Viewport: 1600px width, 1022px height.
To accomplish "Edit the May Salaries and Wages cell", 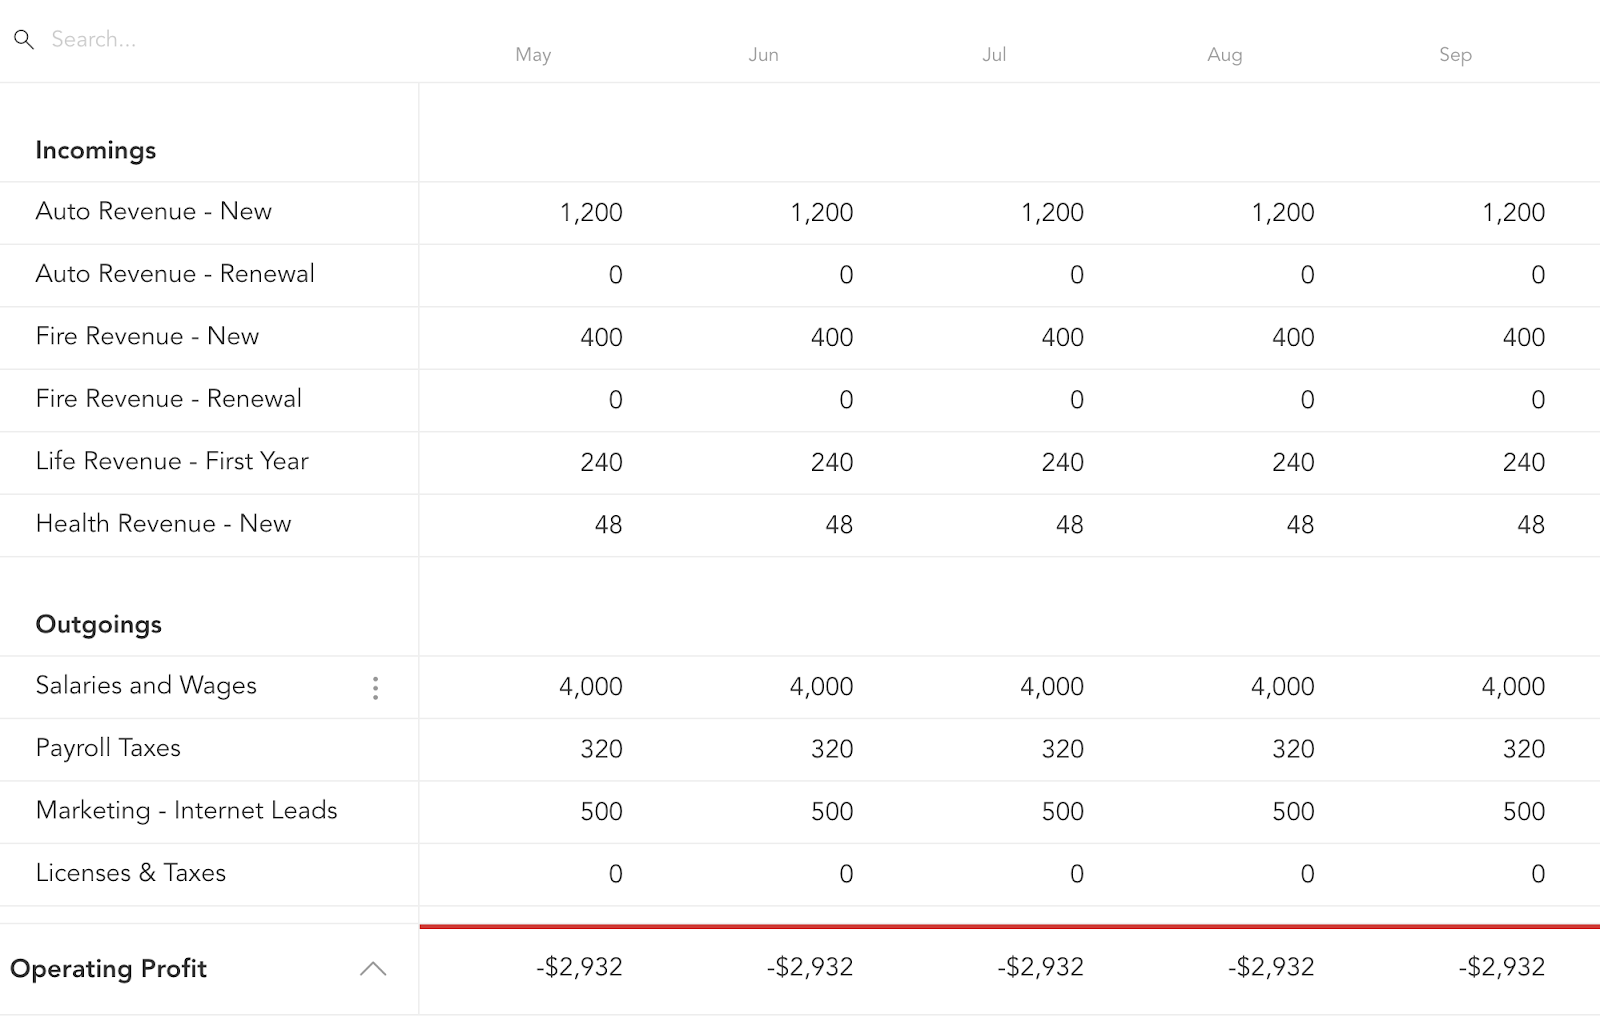I will click(x=590, y=687).
